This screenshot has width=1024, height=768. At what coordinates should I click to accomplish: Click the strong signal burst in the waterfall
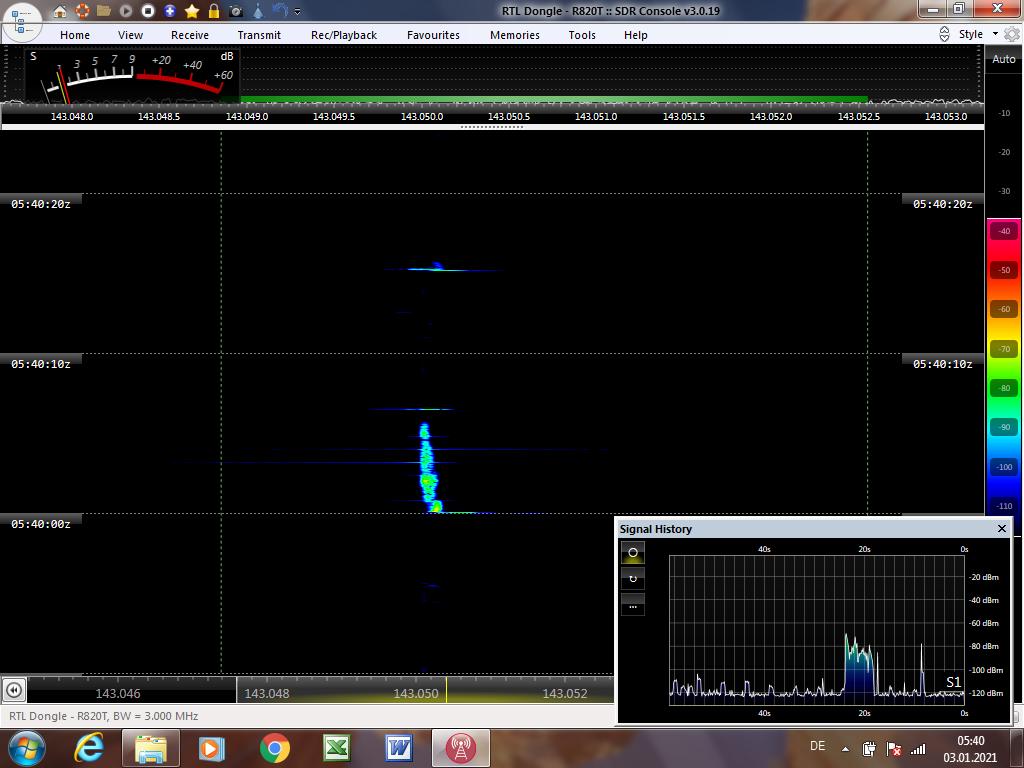tap(428, 467)
